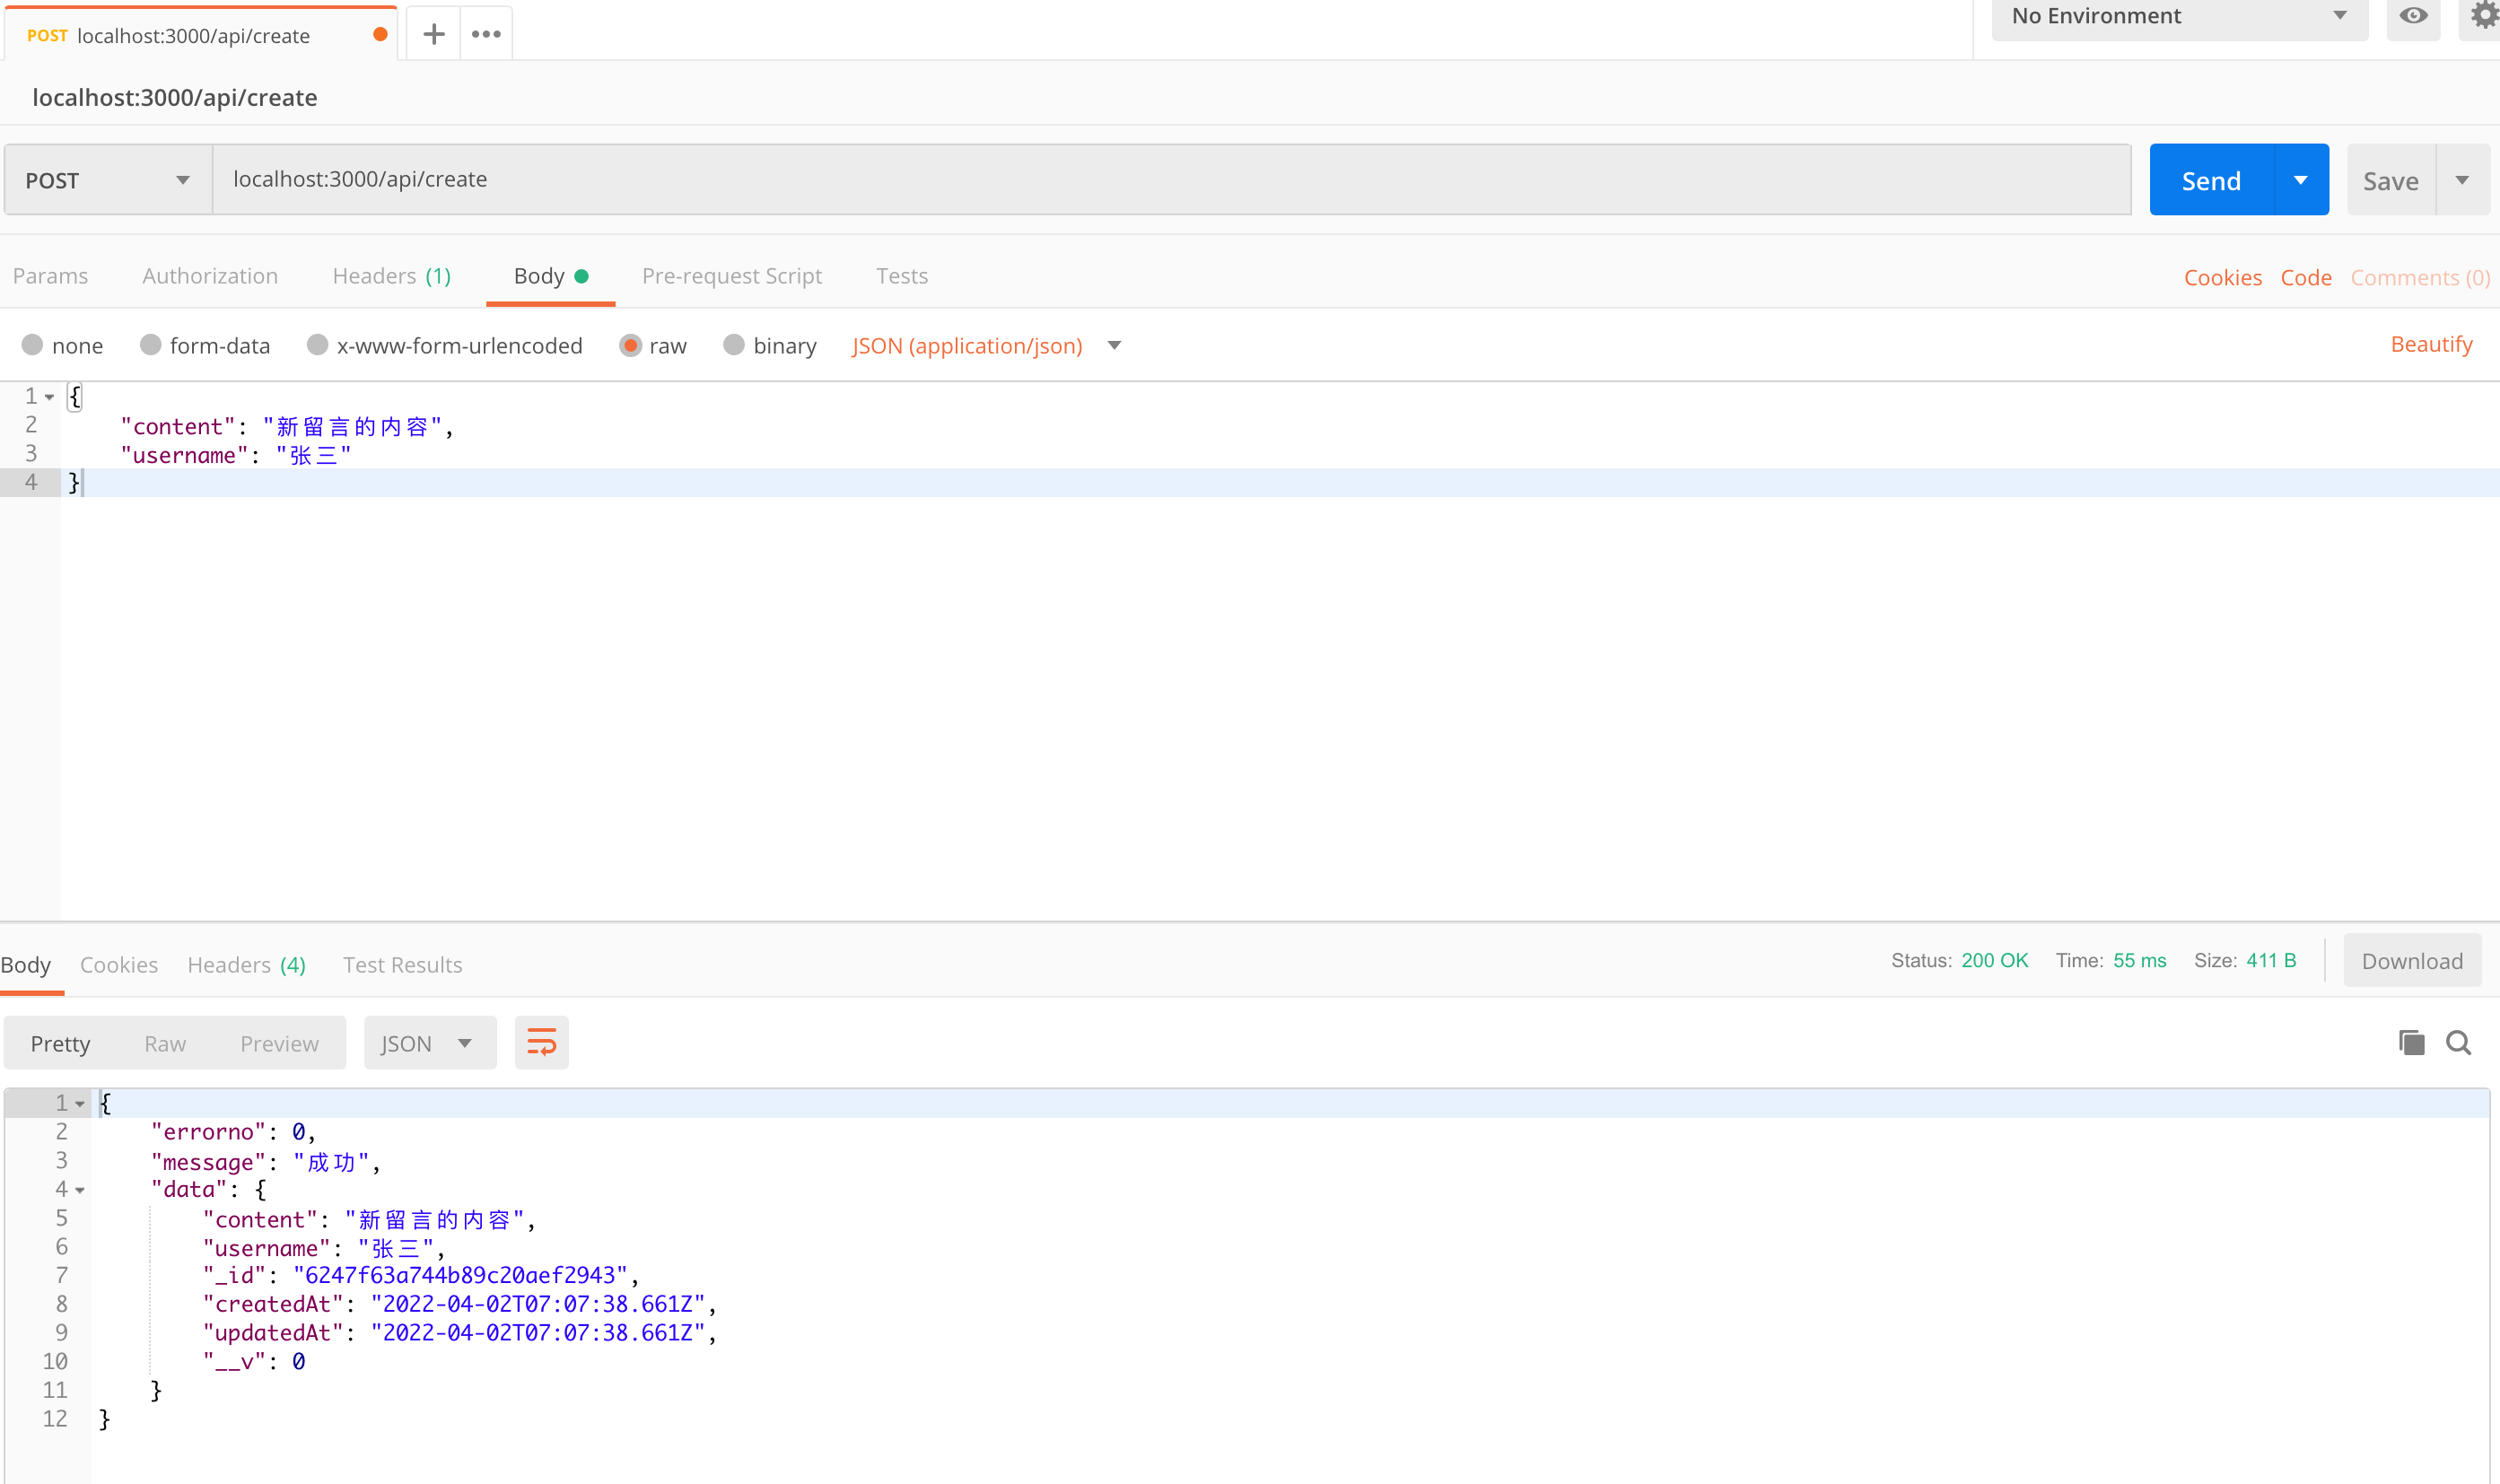Click the request URL input field
2500x1484 pixels.
[1170, 180]
